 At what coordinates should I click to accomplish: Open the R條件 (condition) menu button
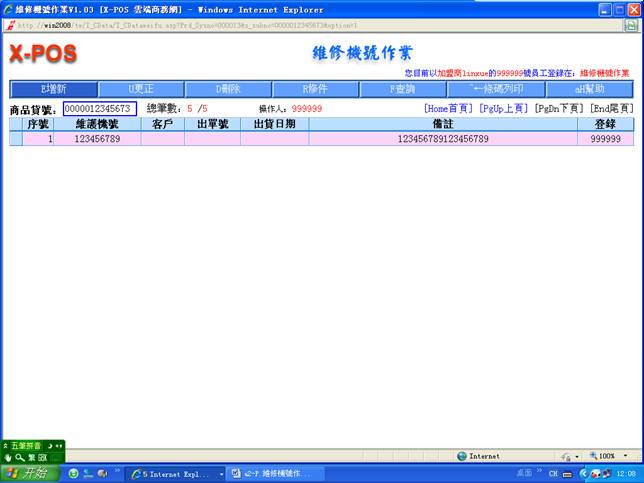coord(315,89)
